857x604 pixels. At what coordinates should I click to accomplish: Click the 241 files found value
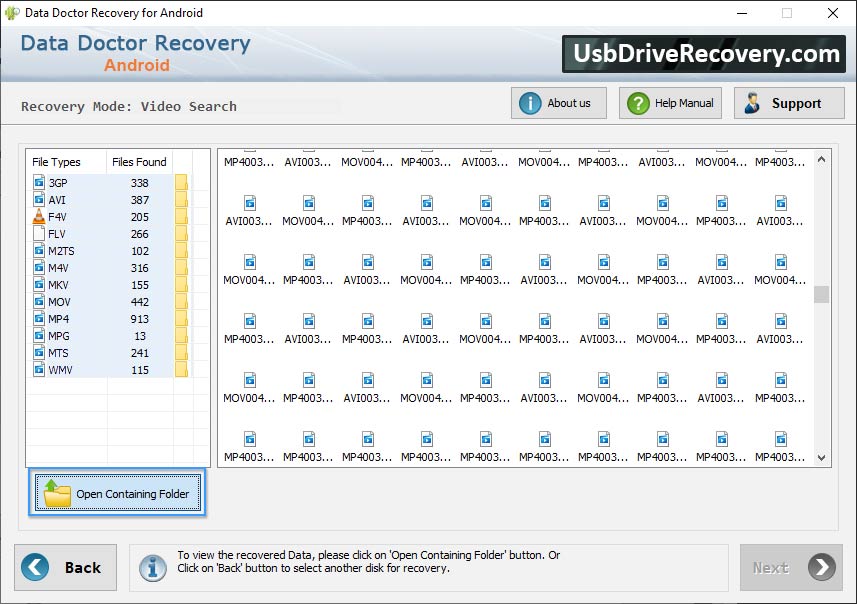tap(140, 353)
